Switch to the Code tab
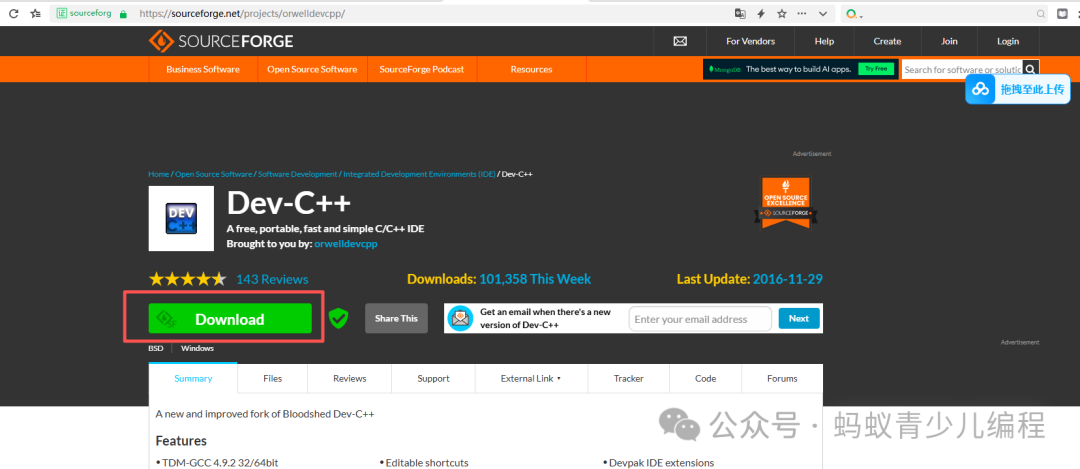1080x469 pixels. click(705, 378)
